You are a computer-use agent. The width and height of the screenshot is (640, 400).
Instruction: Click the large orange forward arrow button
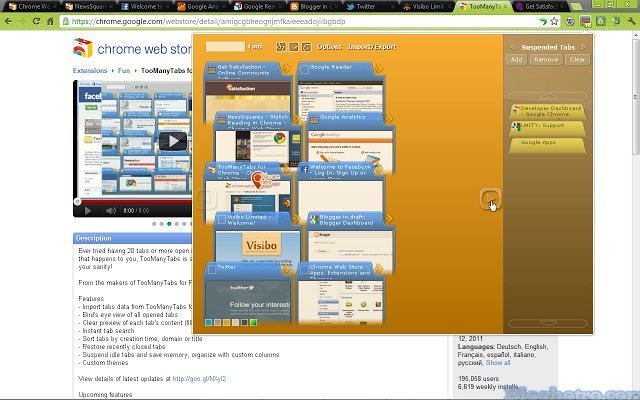[x=489, y=199]
